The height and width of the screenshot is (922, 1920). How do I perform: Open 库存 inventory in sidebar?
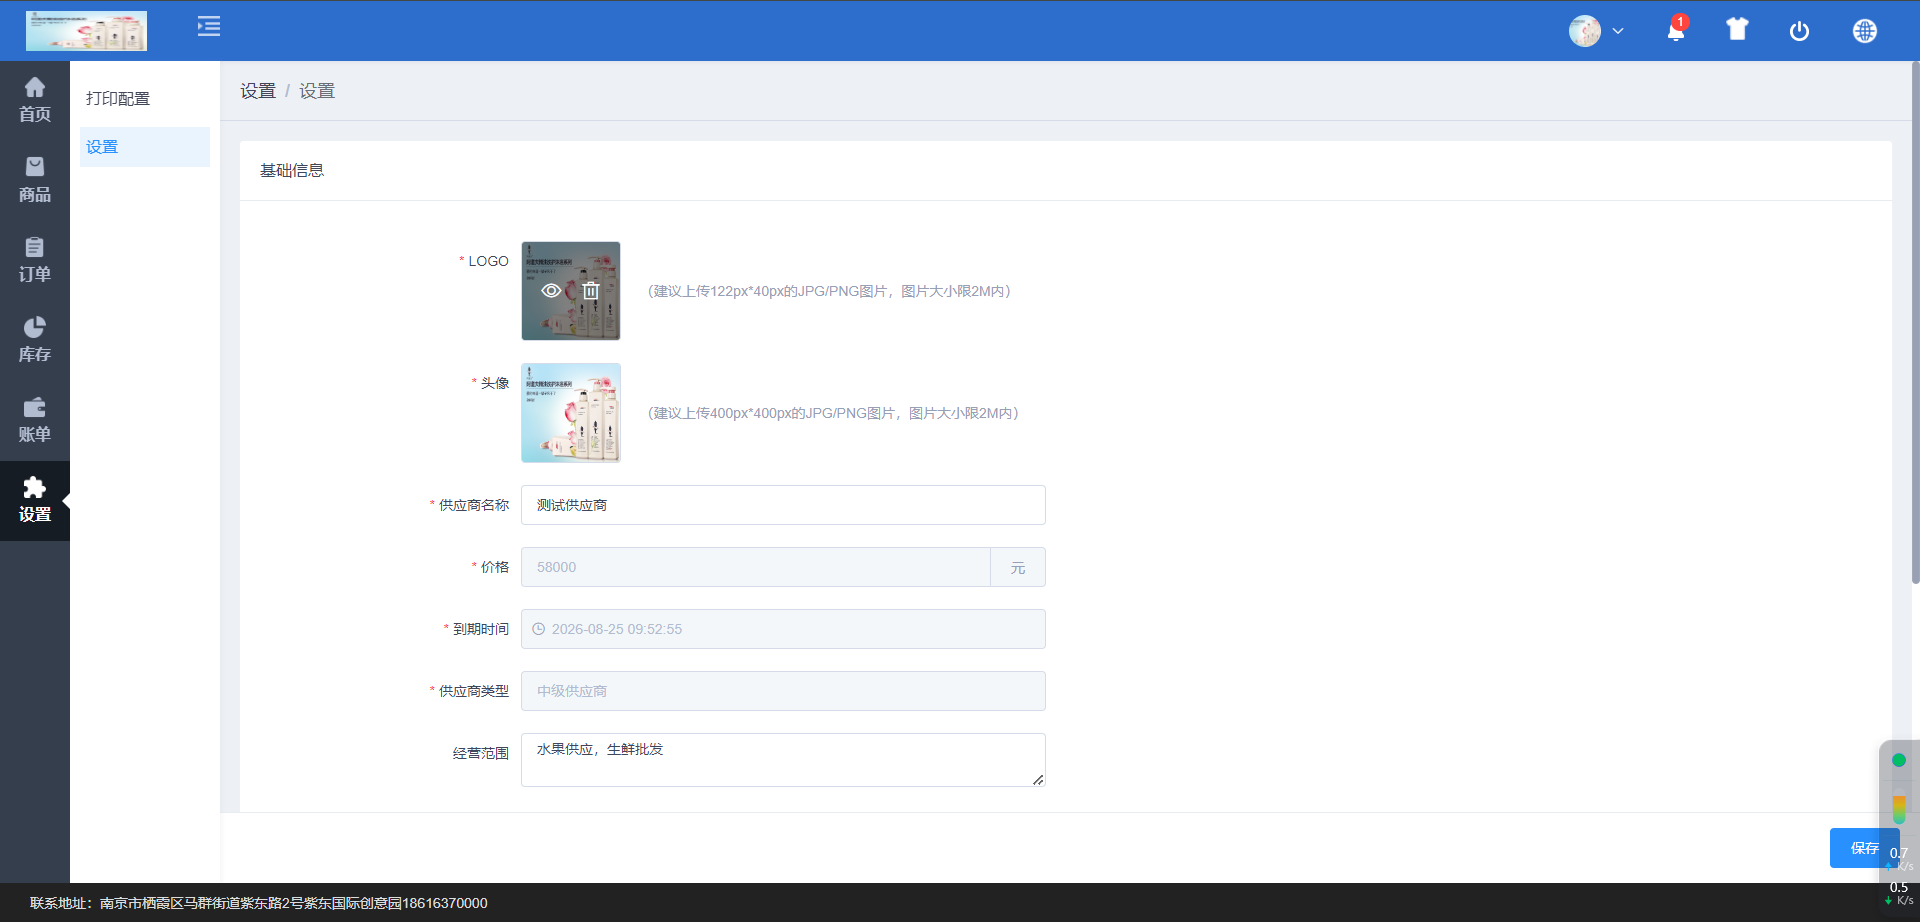click(35, 340)
